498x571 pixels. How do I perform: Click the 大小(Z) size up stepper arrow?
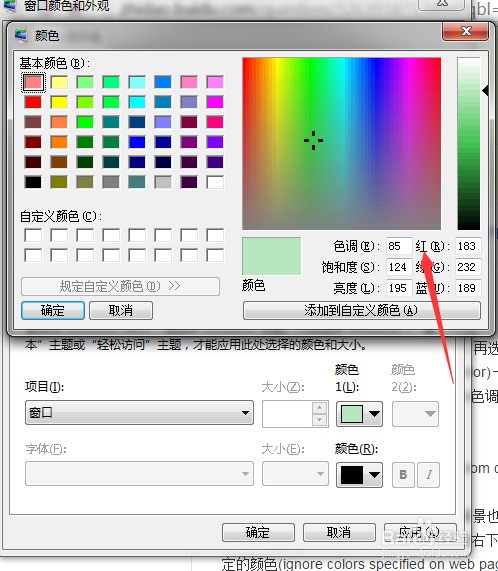click(x=320, y=407)
